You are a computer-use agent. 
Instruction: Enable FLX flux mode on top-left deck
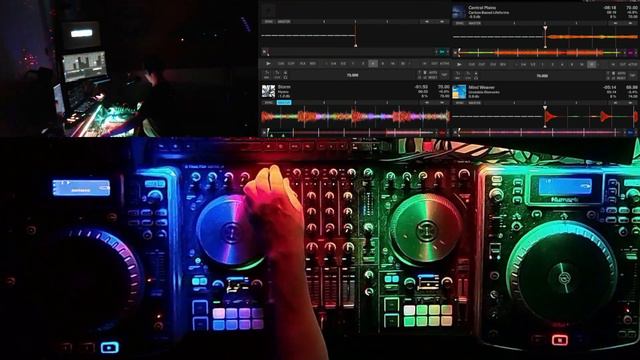tap(302, 64)
